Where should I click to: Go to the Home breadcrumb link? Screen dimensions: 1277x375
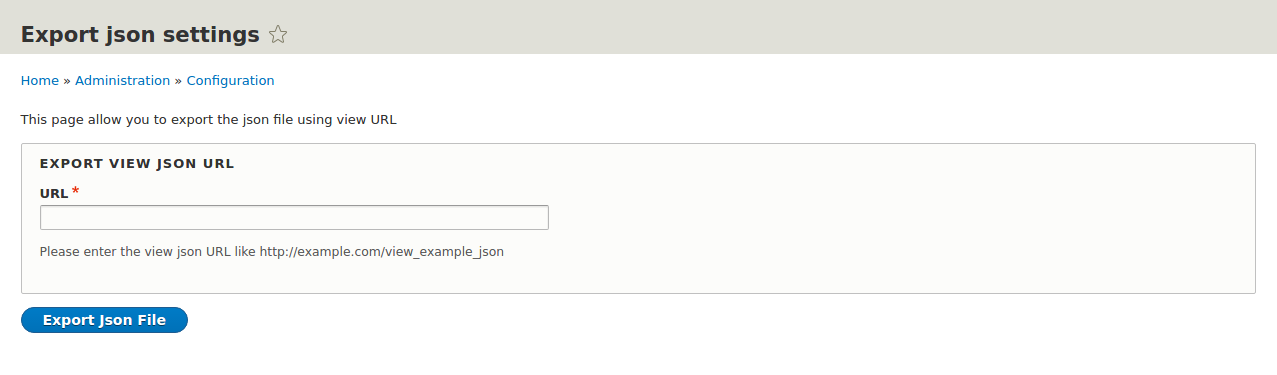(x=40, y=81)
